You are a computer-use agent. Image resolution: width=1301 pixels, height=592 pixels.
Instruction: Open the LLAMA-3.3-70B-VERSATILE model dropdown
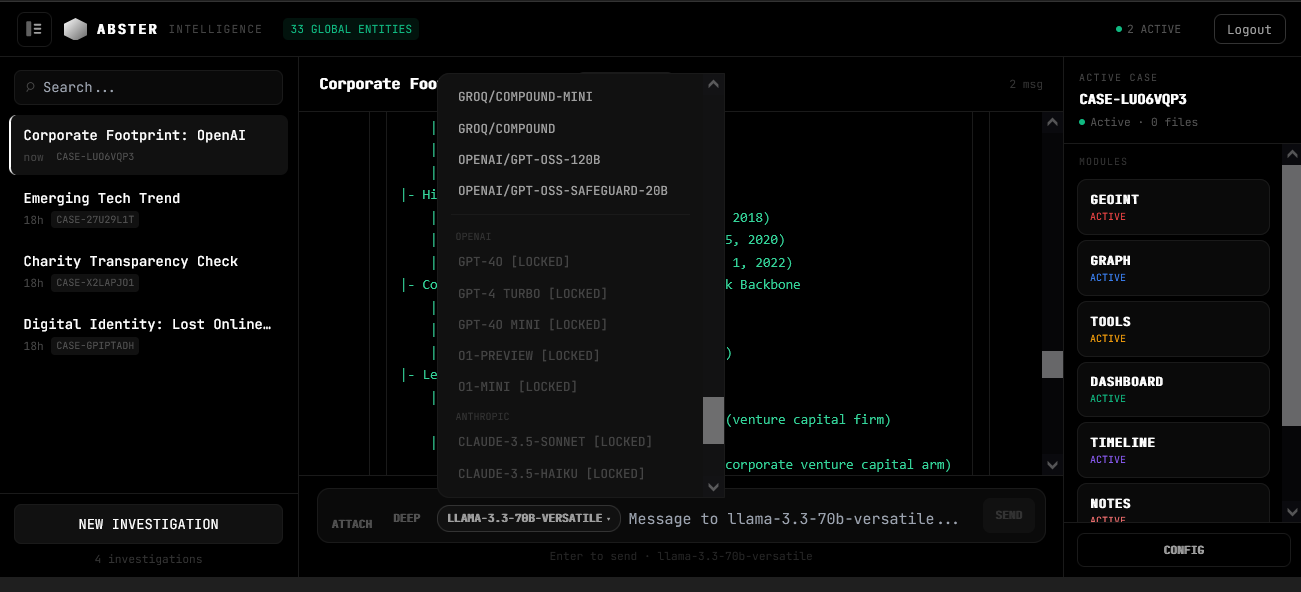click(528, 518)
